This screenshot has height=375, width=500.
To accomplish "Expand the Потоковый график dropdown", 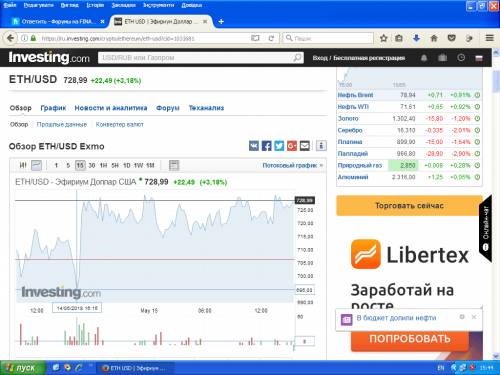I will coord(292,165).
